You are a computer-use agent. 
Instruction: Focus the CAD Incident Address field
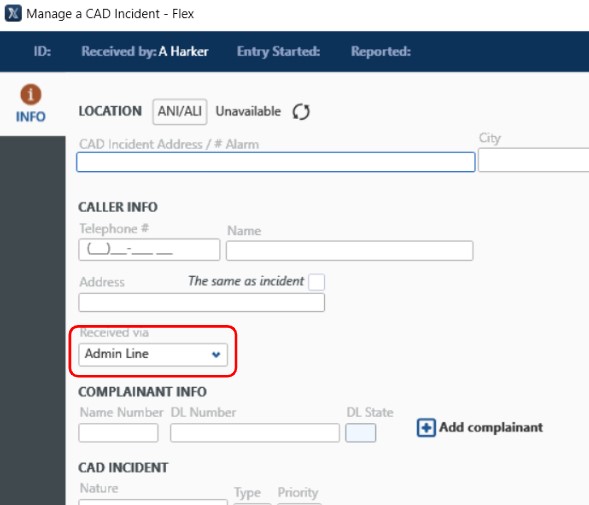[x=276, y=162]
